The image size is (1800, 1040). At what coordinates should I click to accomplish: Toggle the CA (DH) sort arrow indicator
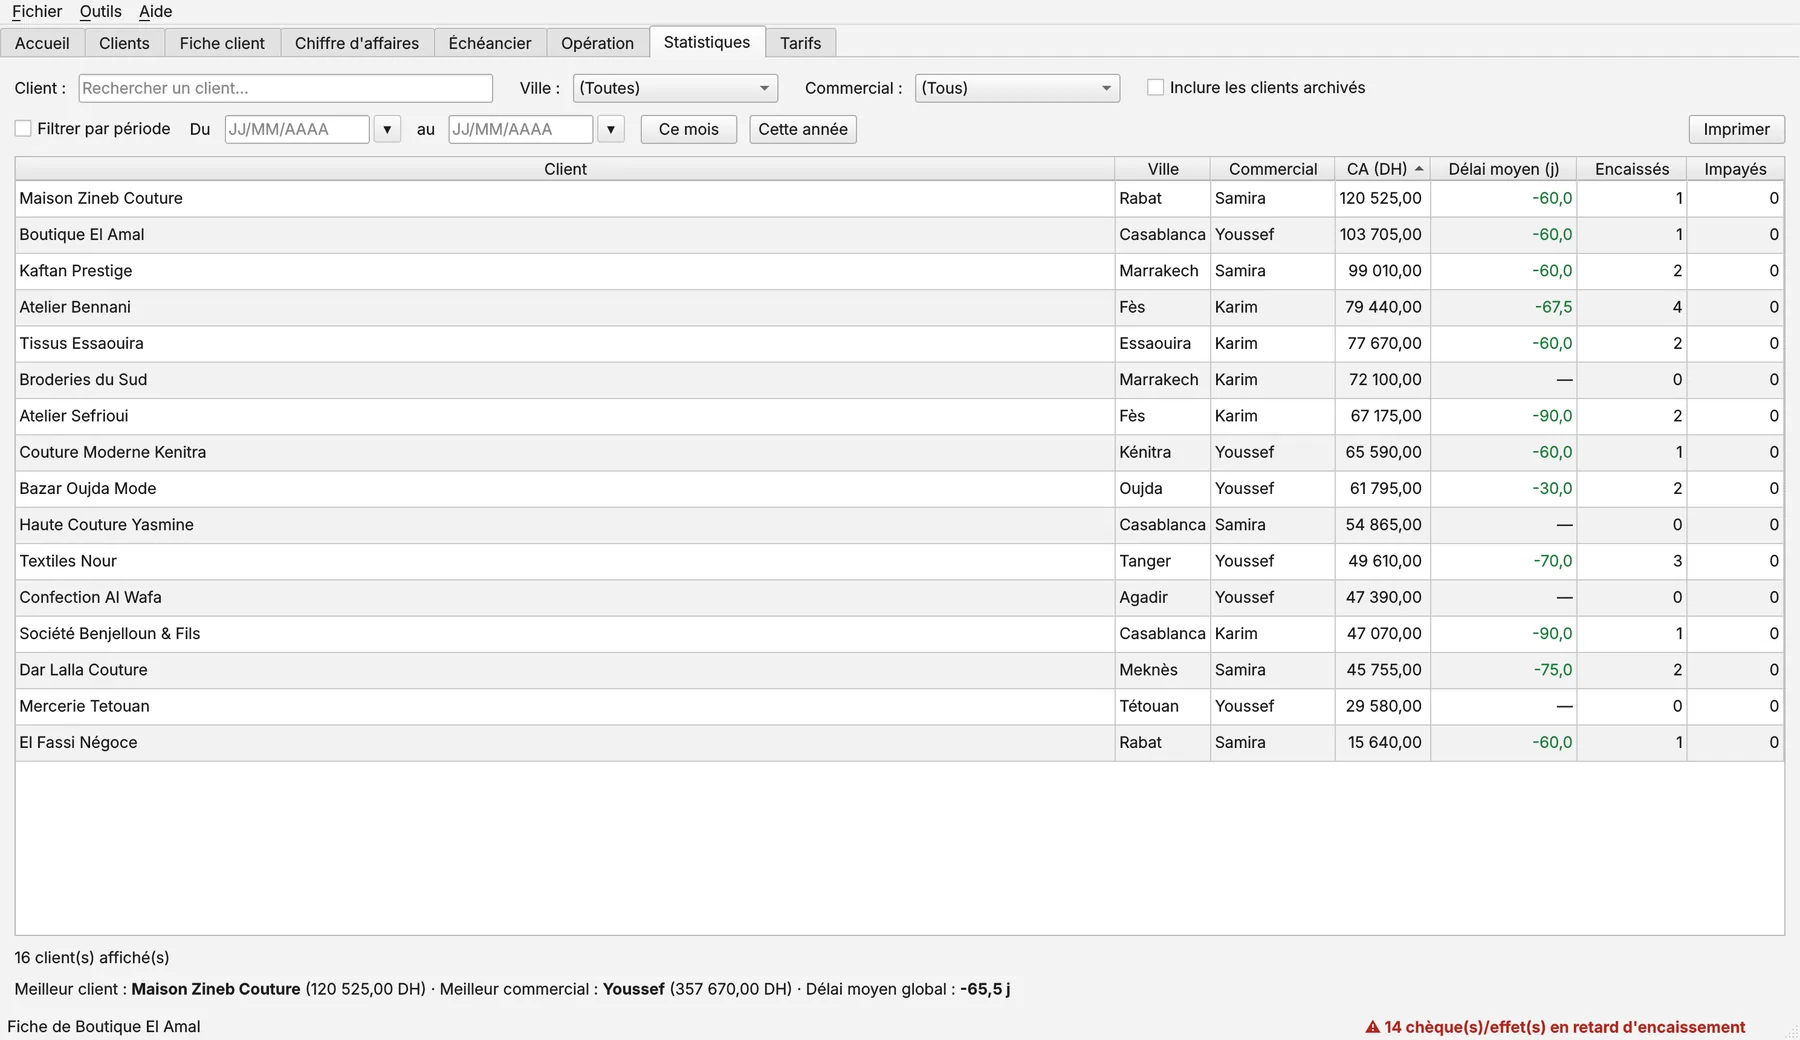pyautogui.click(x=1419, y=169)
